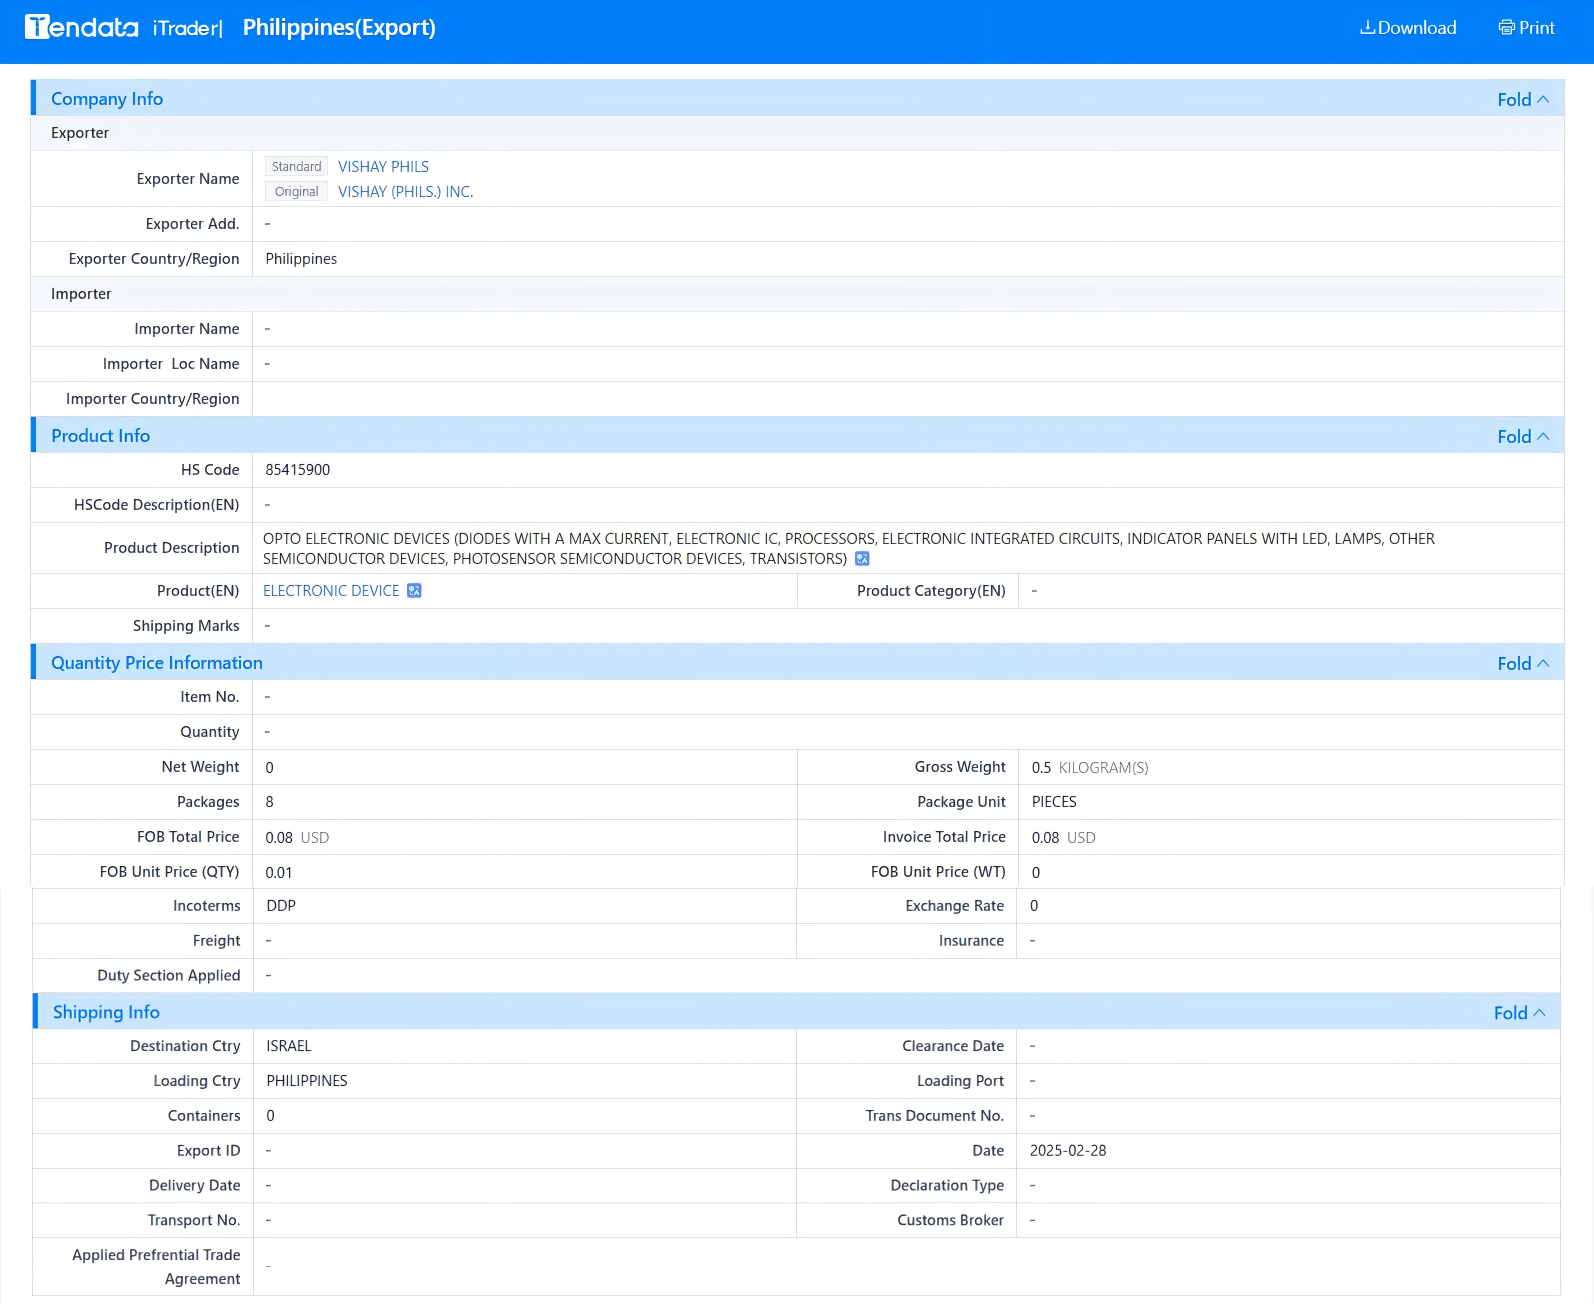Click the ELECTRONIC DEVICE product link
Screen dimensions: 1594x1304
point(331,591)
